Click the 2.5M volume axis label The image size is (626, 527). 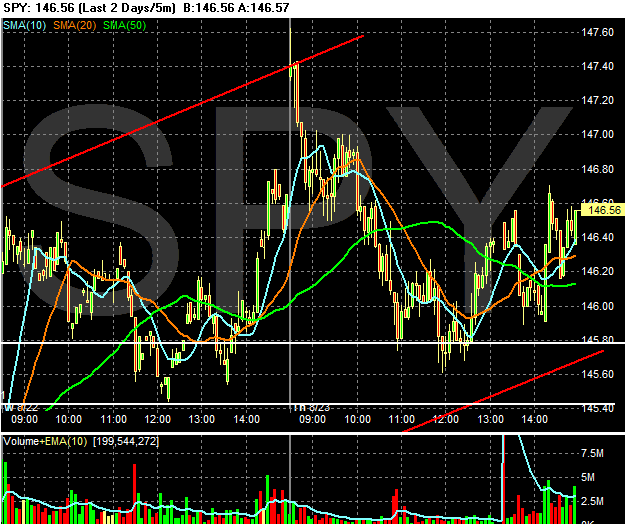click(x=592, y=501)
